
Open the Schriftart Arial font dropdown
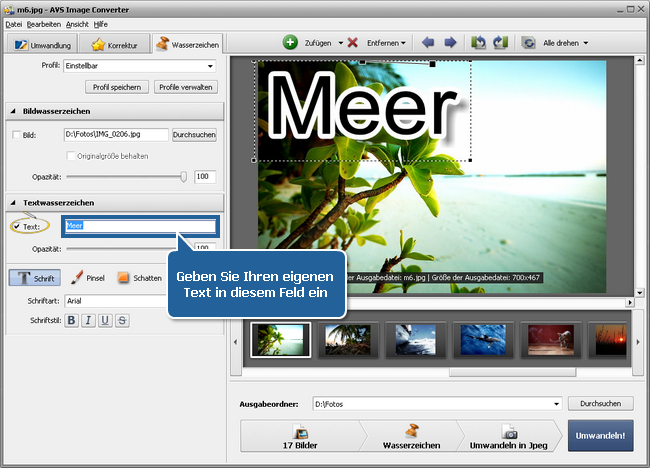116,301
